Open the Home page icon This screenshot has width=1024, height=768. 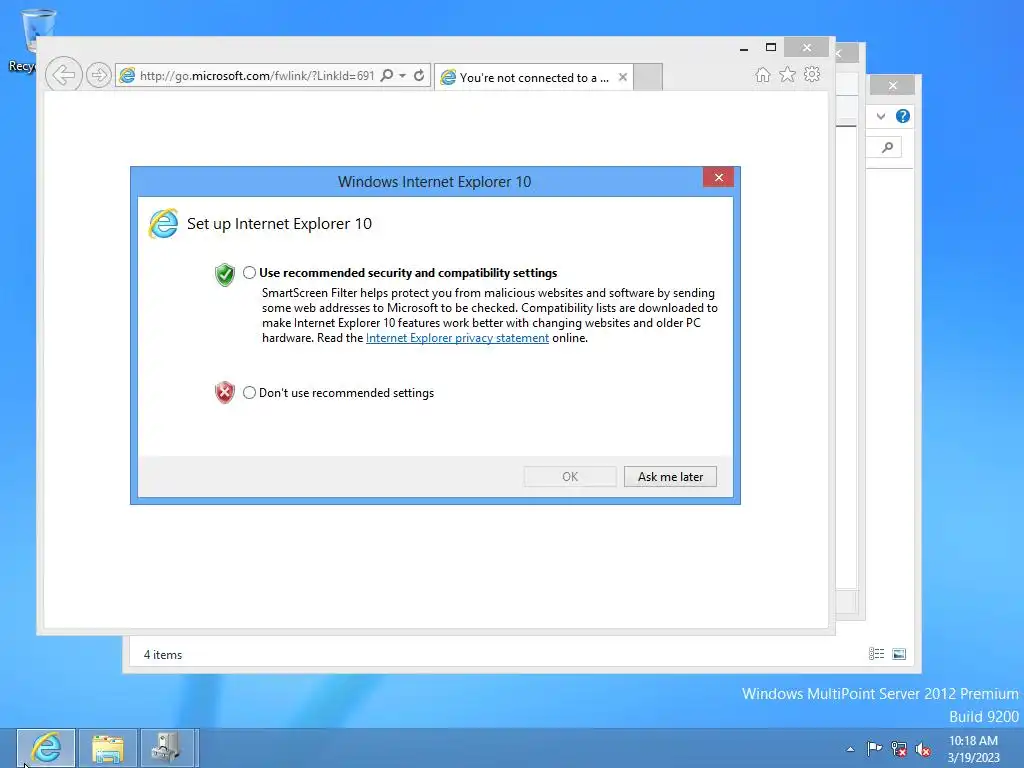(762, 75)
